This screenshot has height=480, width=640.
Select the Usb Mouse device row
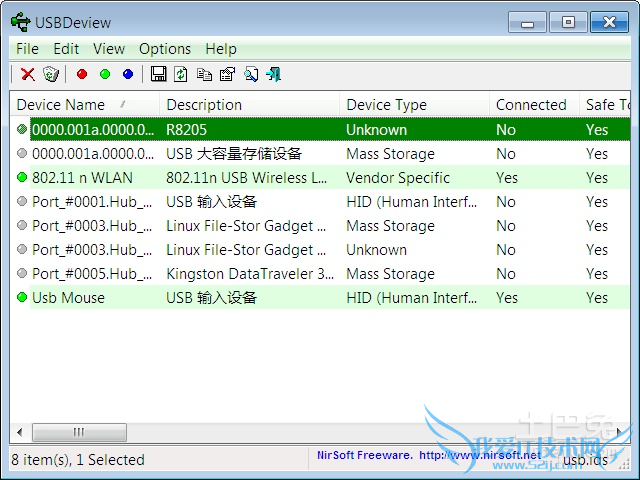click(x=322, y=298)
